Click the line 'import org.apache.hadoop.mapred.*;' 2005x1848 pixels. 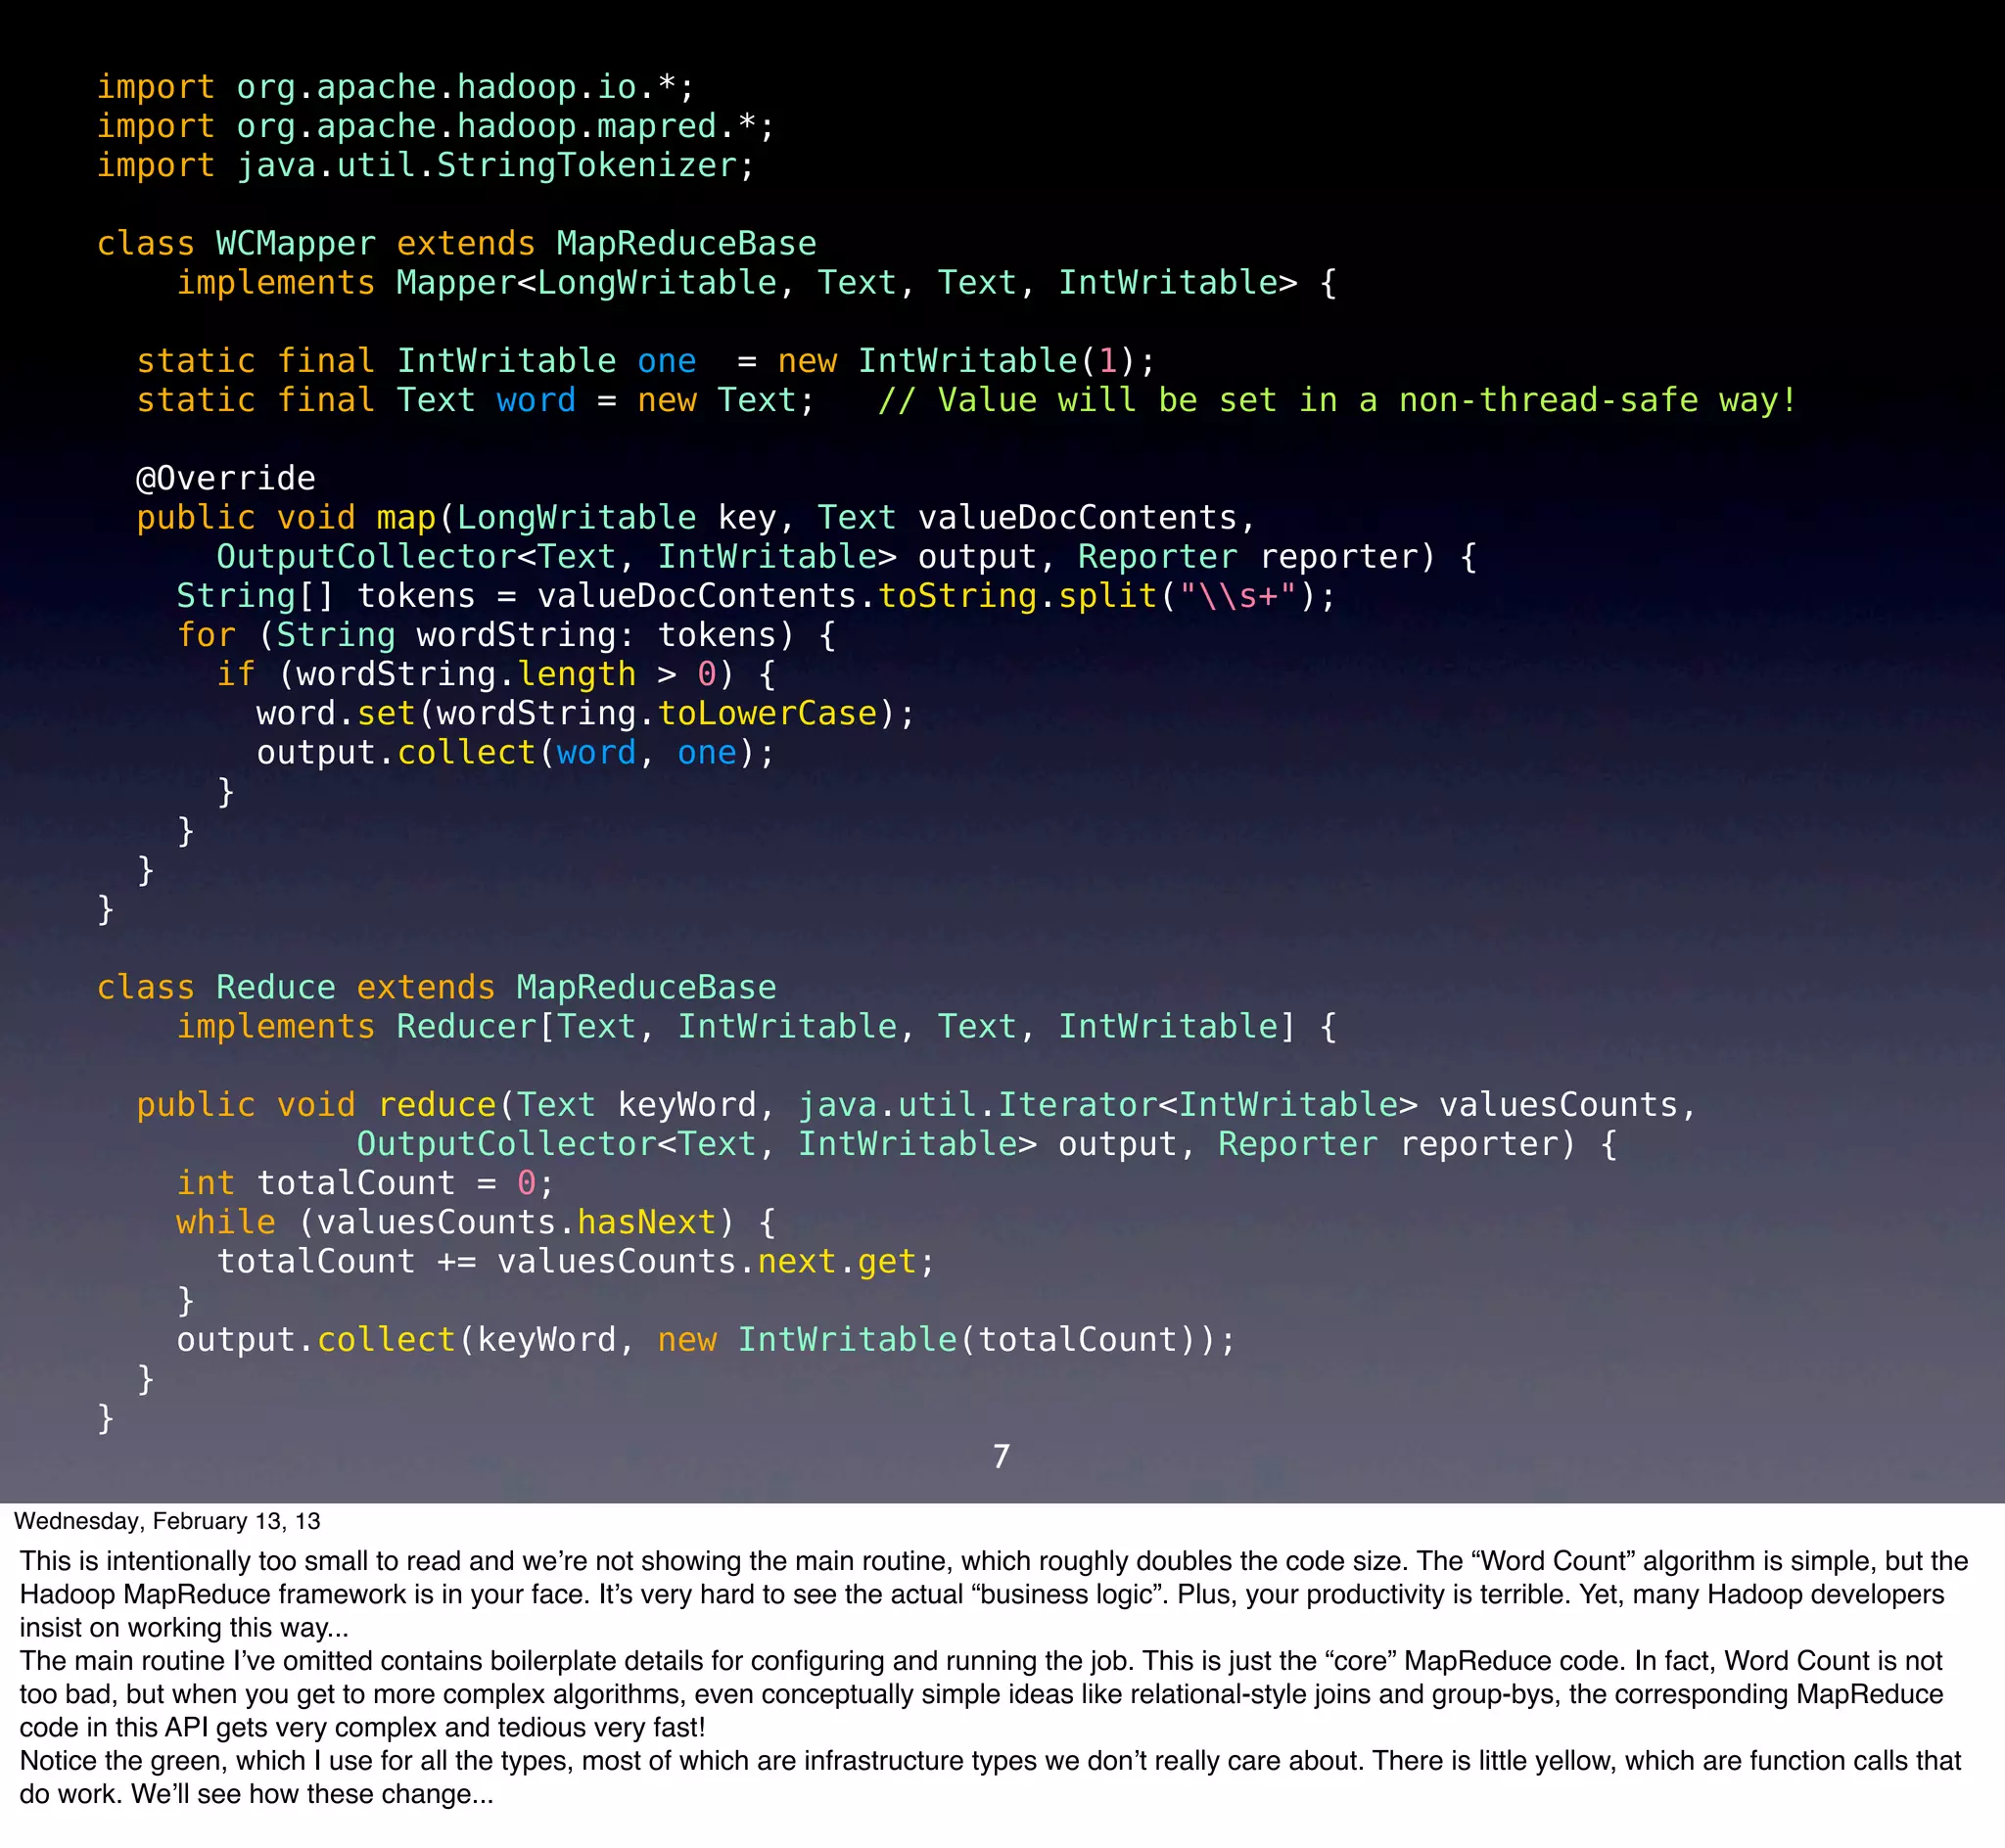tap(435, 126)
